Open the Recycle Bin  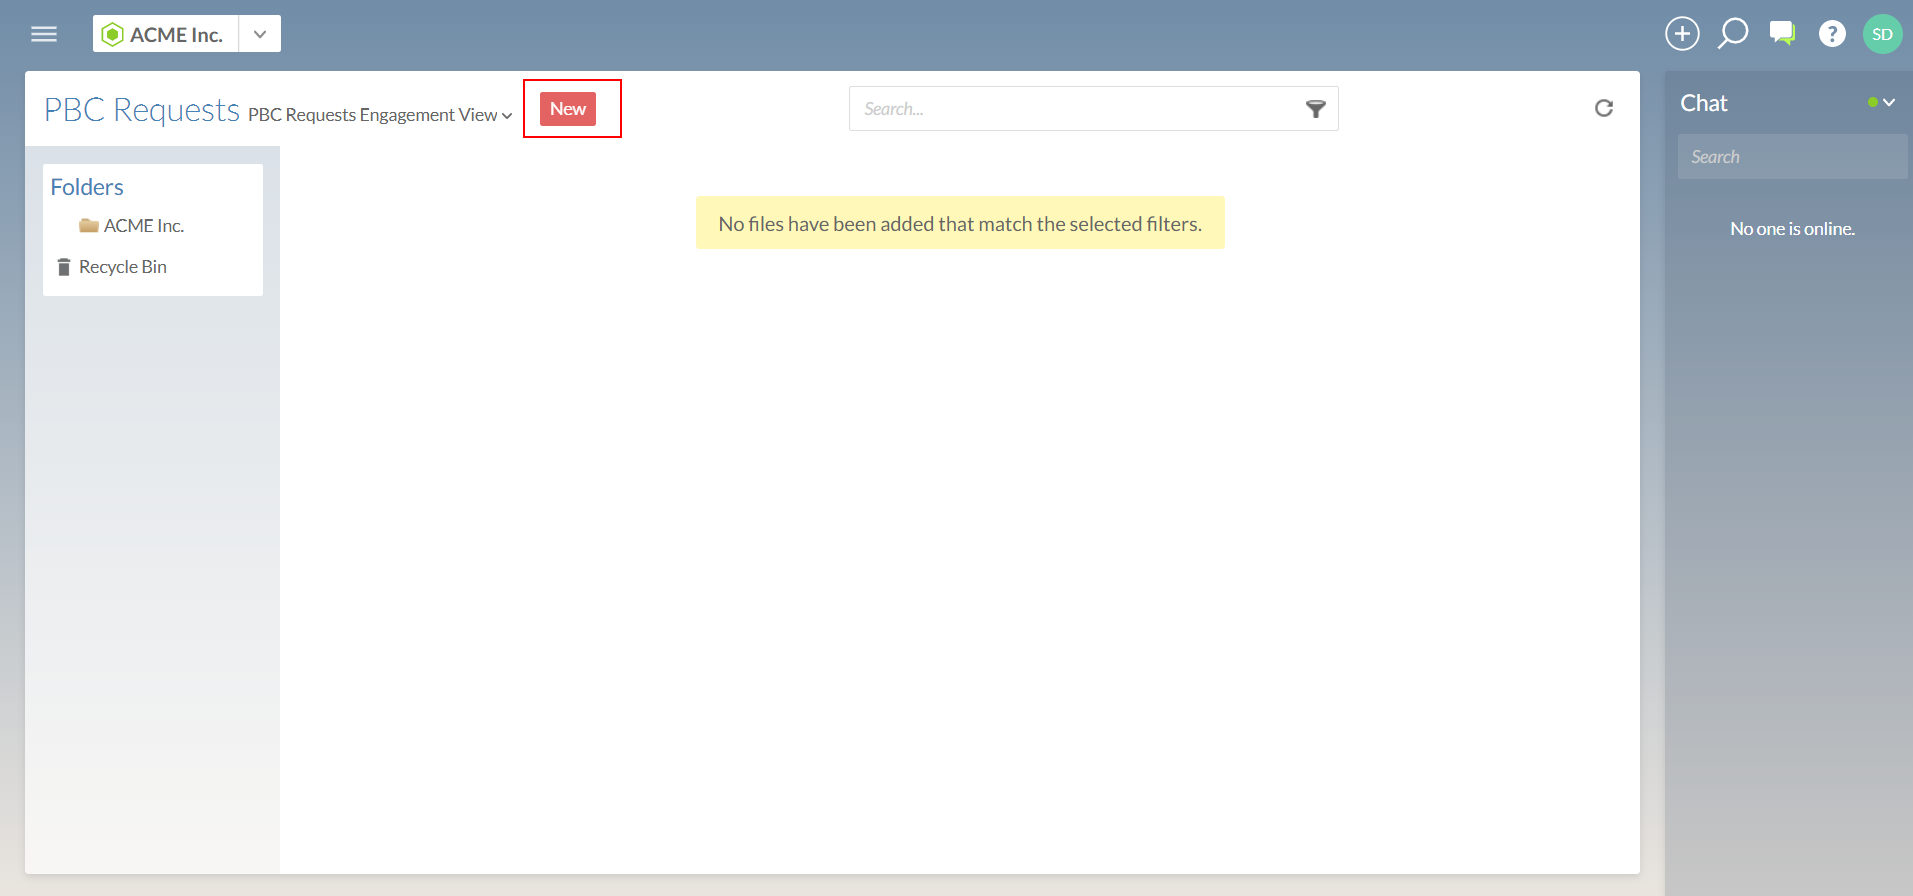coord(122,267)
